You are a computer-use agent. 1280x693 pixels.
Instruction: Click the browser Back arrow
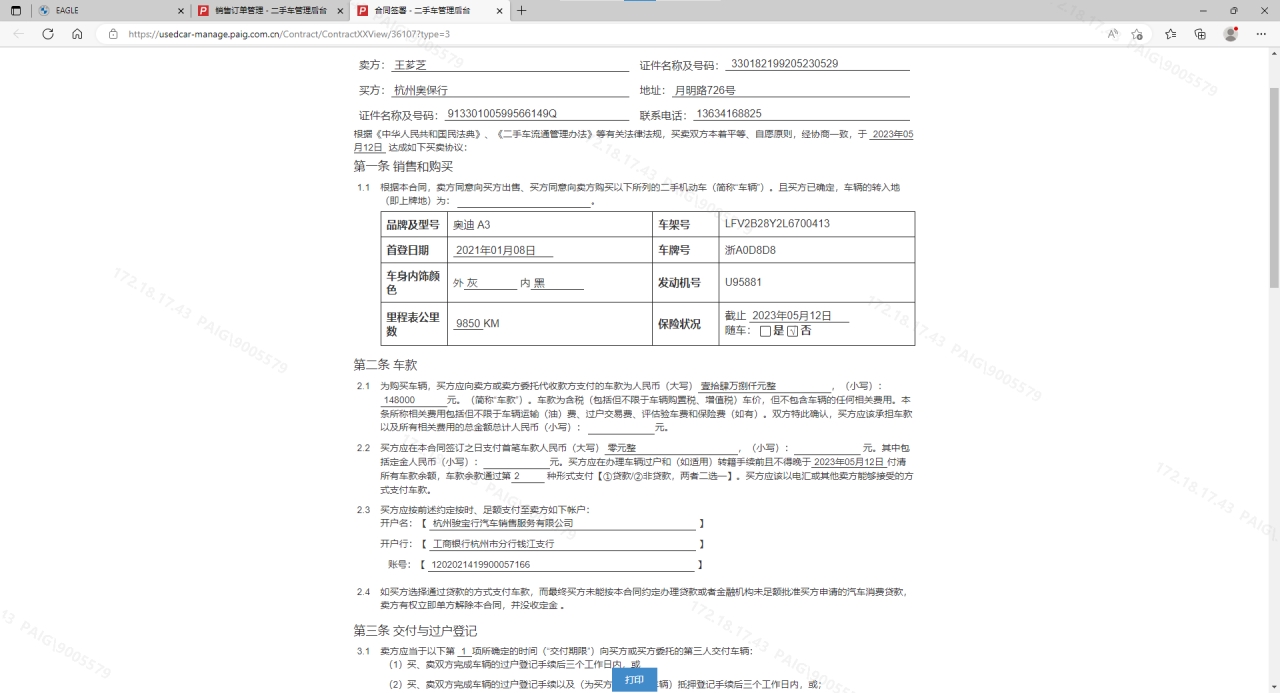click(x=18, y=34)
